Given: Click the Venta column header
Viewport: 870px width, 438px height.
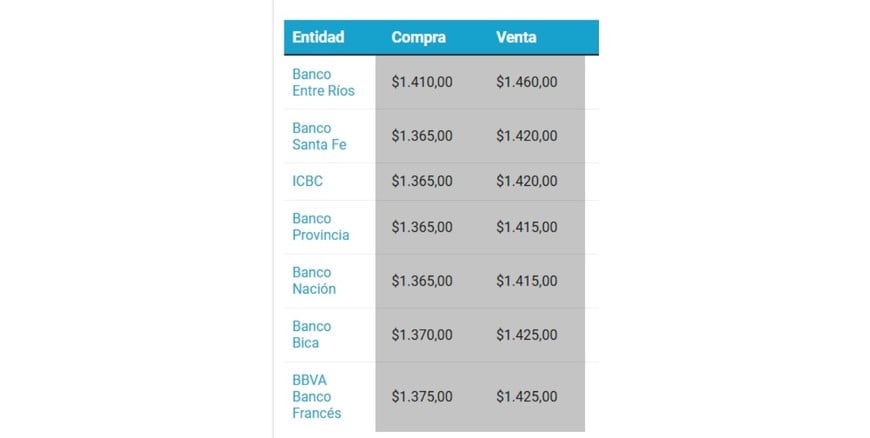Looking at the screenshot, I should click(516, 37).
